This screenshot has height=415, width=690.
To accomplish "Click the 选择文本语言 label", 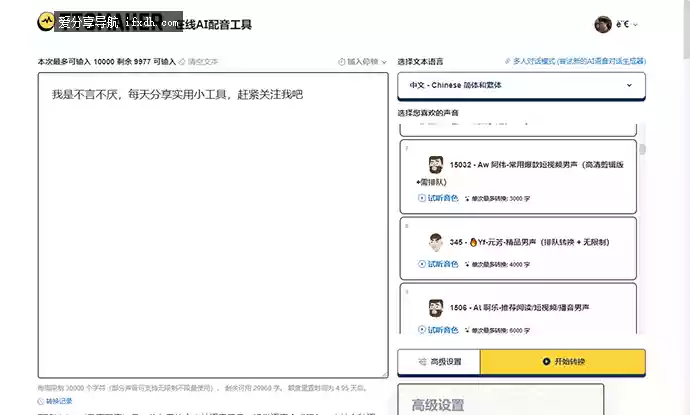I will [x=420, y=62].
